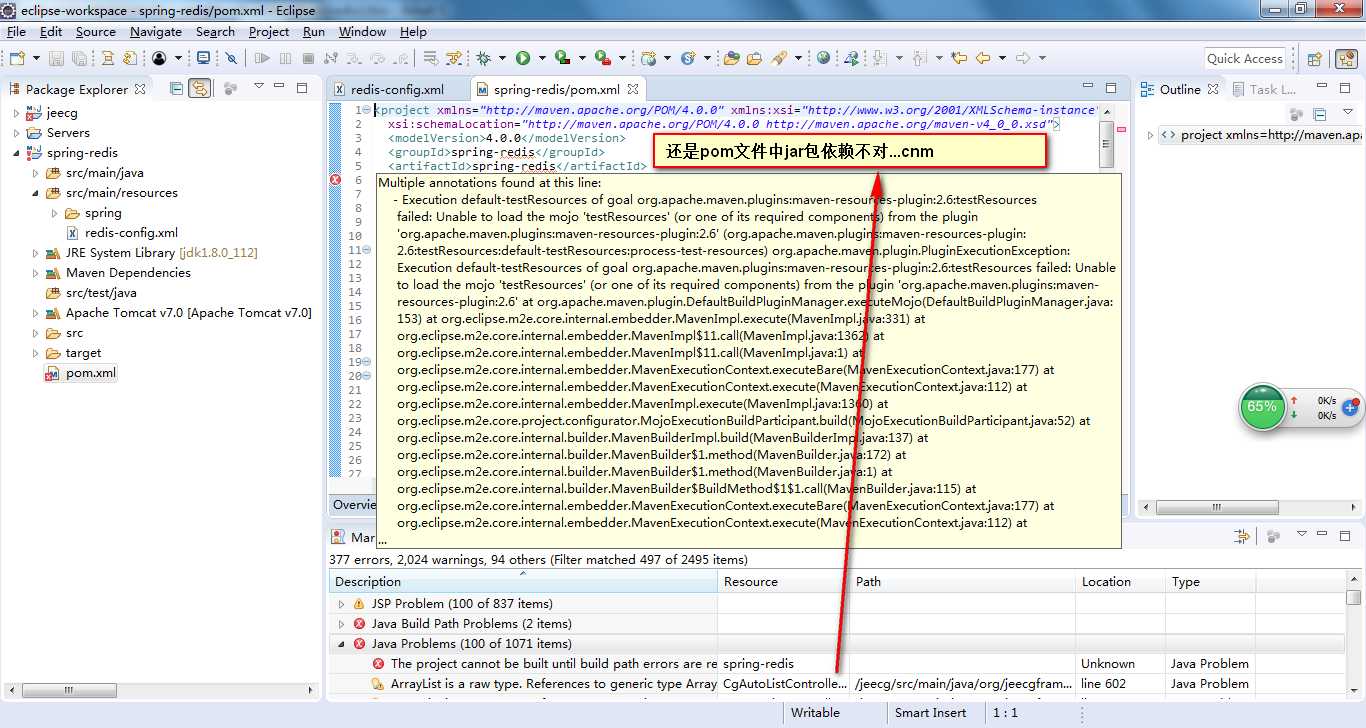Select pom.xml in Package Explorer

(x=80, y=373)
